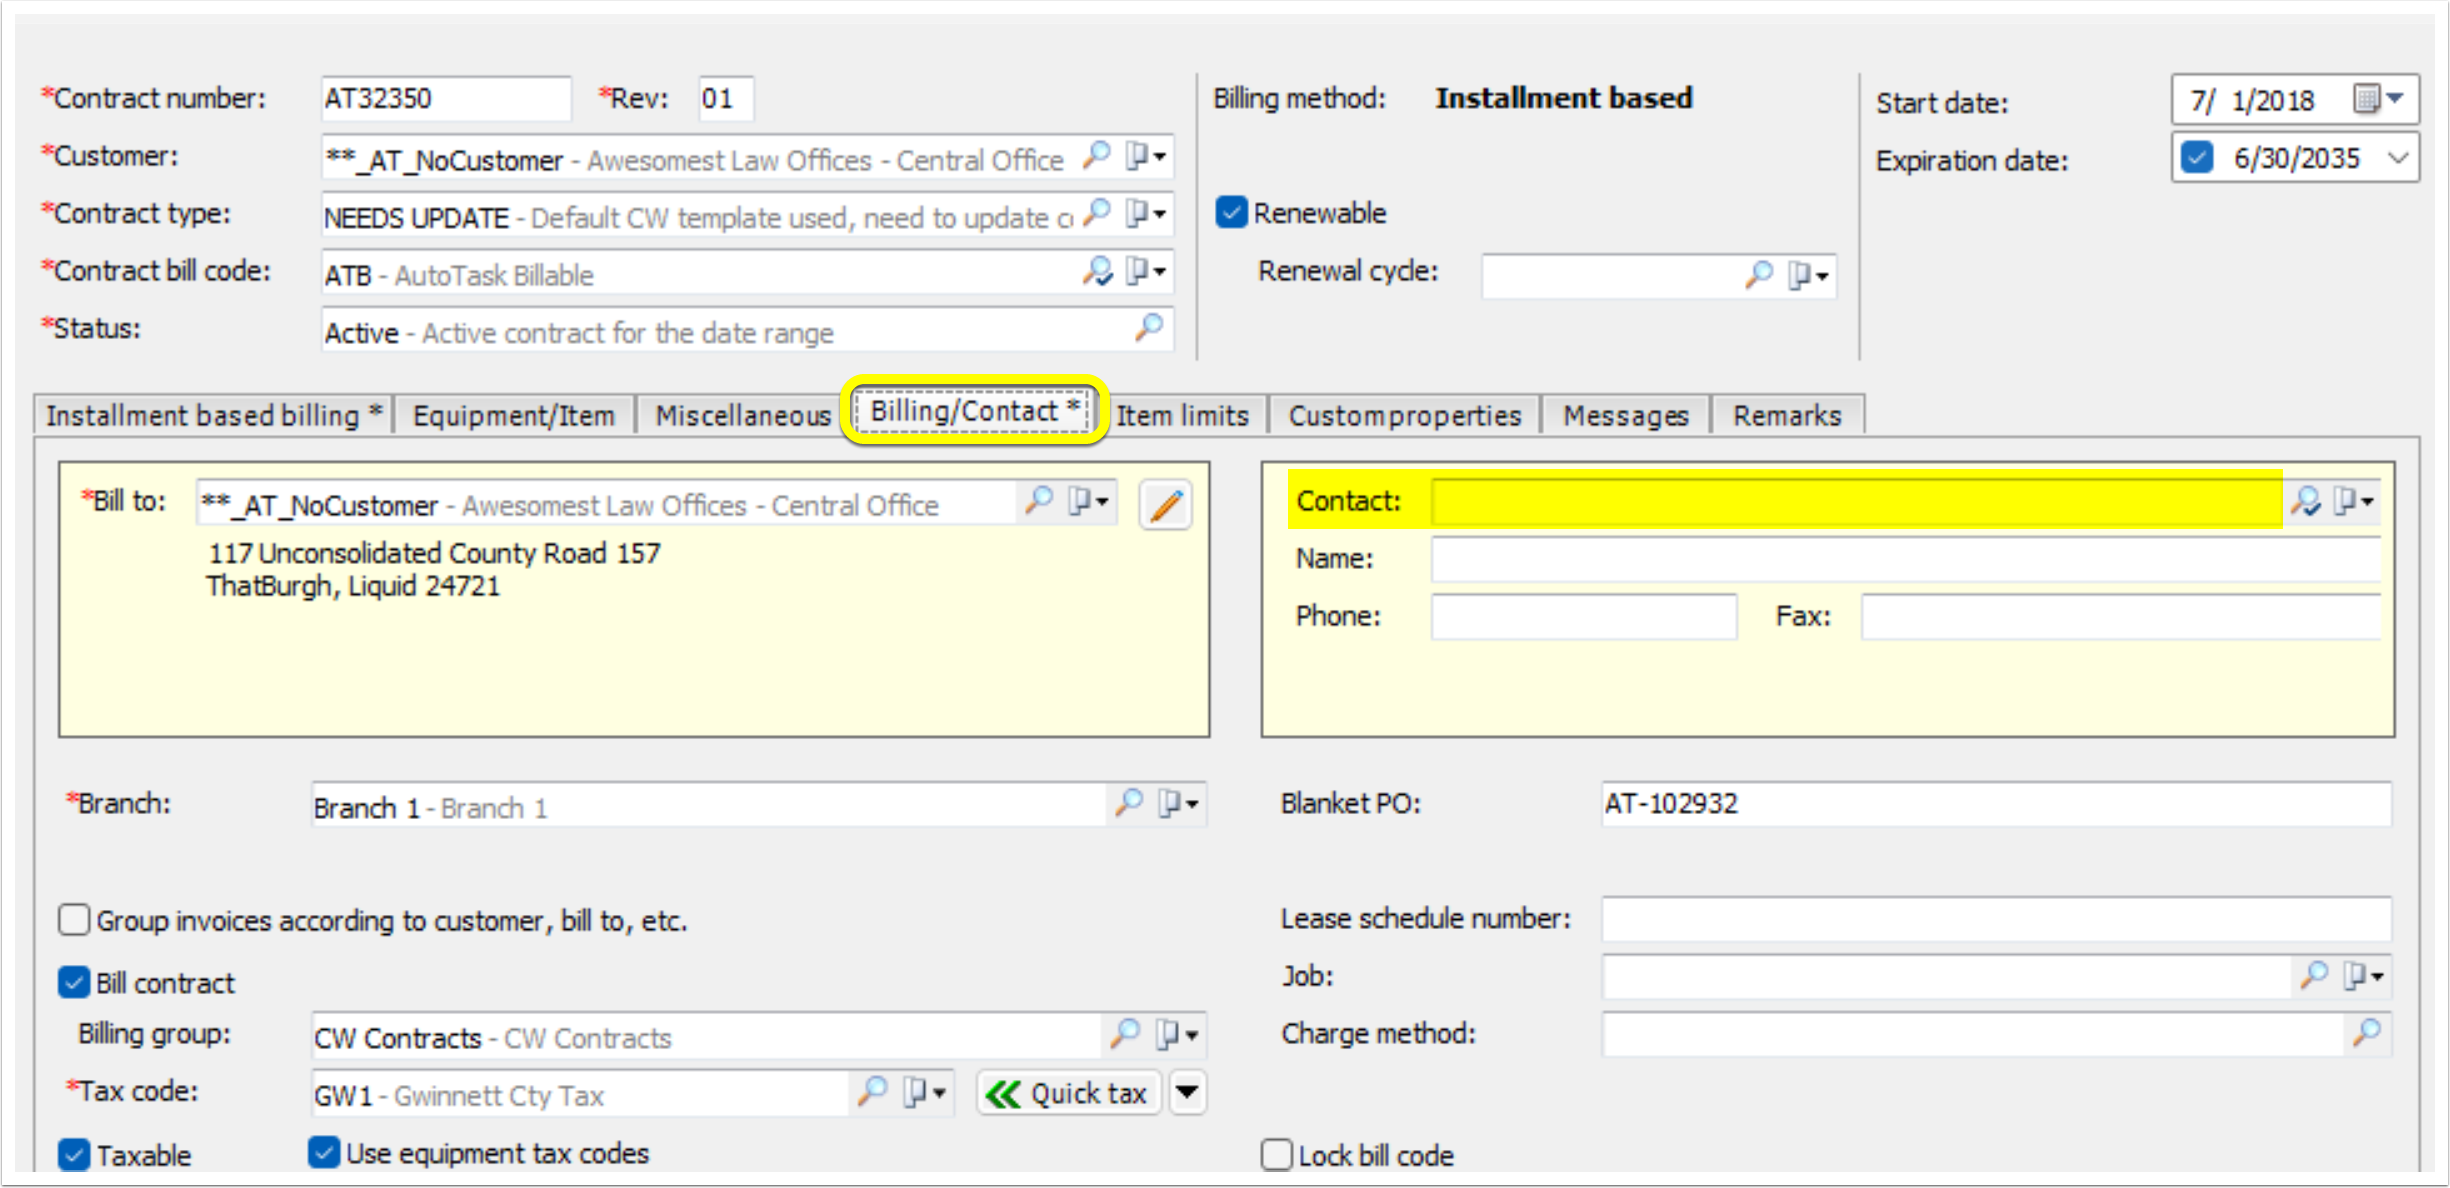The width and height of the screenshot is (2450, 1188).
Task: Uncheck the Renewable checkbox
Action: (1231, 213)
